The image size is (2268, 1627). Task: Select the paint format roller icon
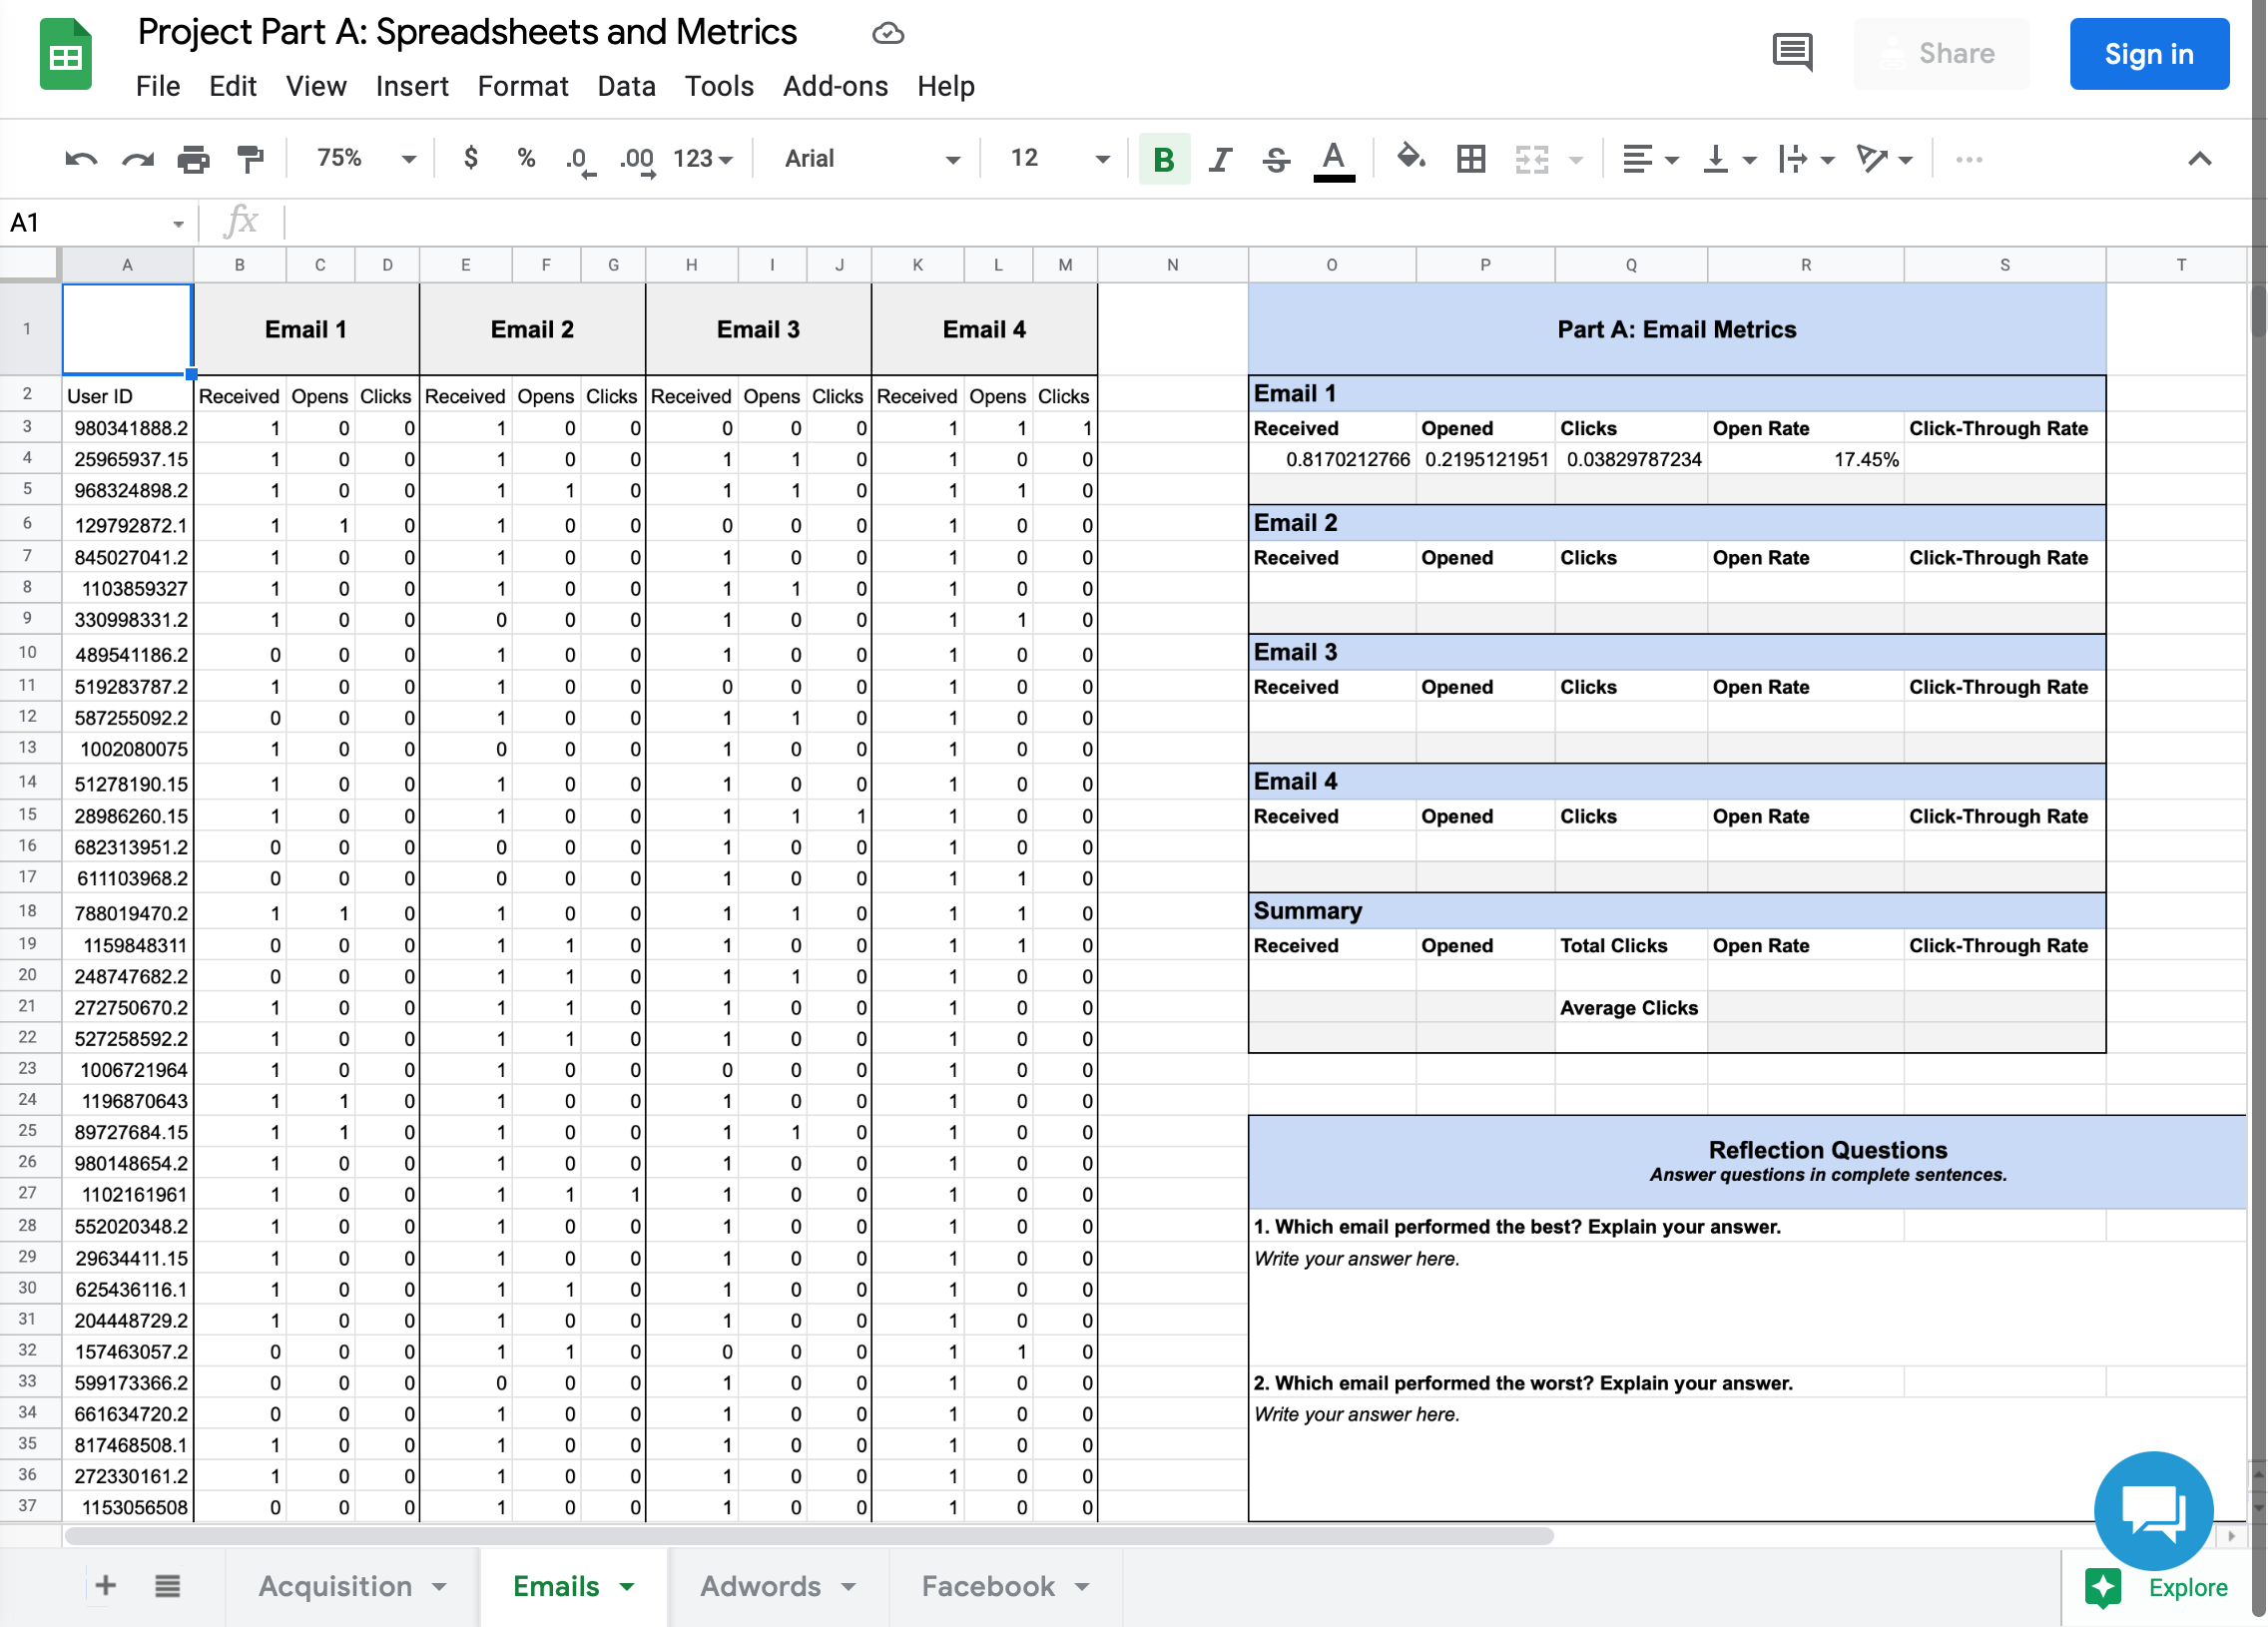(250, 159)
